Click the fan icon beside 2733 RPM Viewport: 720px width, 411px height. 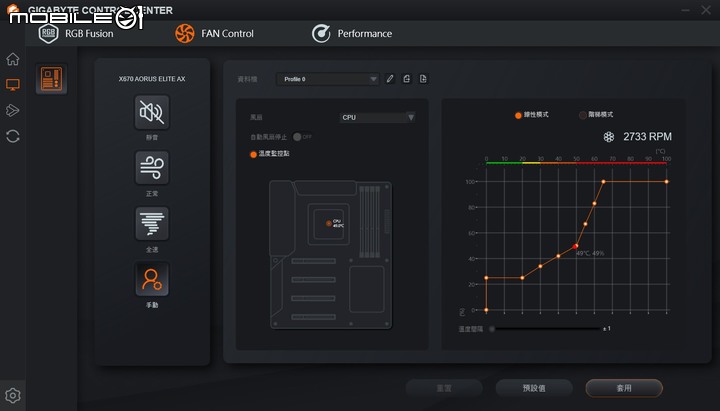pyautogui.click(x=609, y=137)
